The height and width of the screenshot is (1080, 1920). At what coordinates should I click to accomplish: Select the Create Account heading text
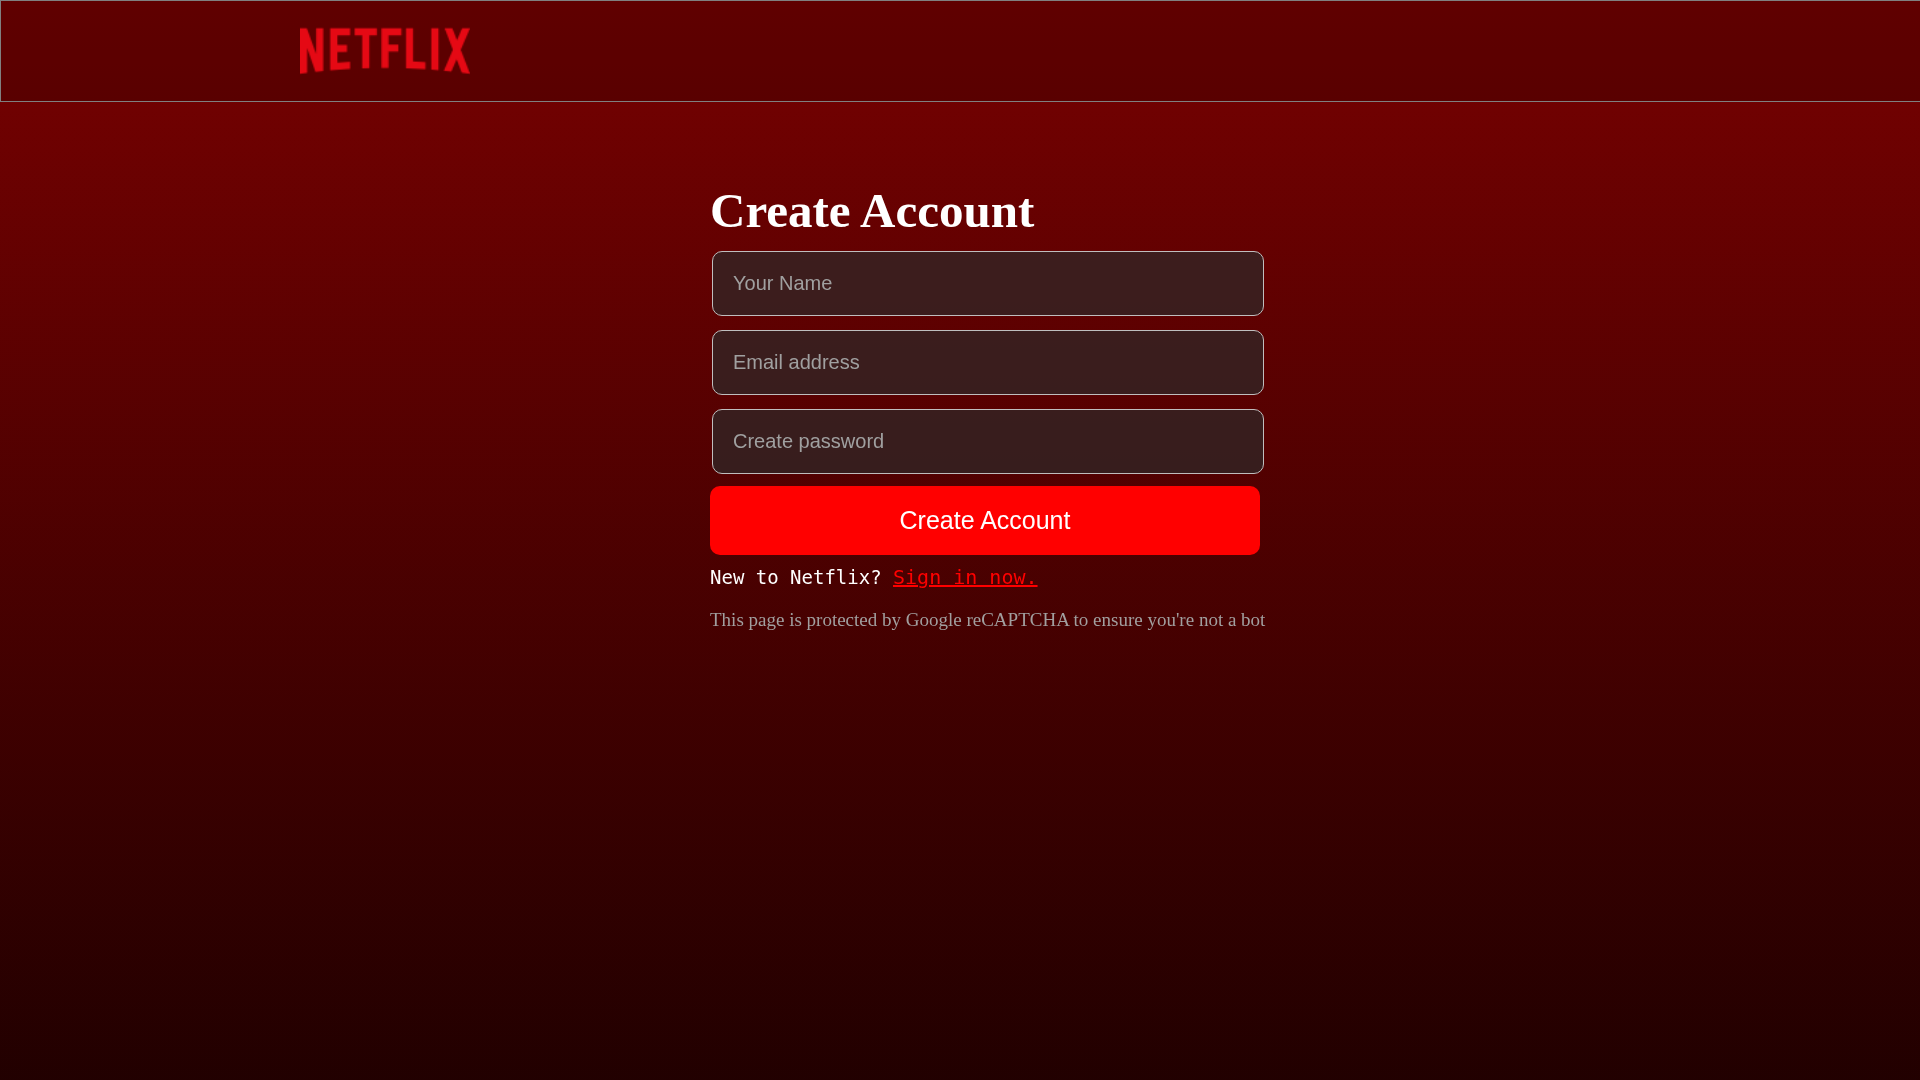click(872, 211)
